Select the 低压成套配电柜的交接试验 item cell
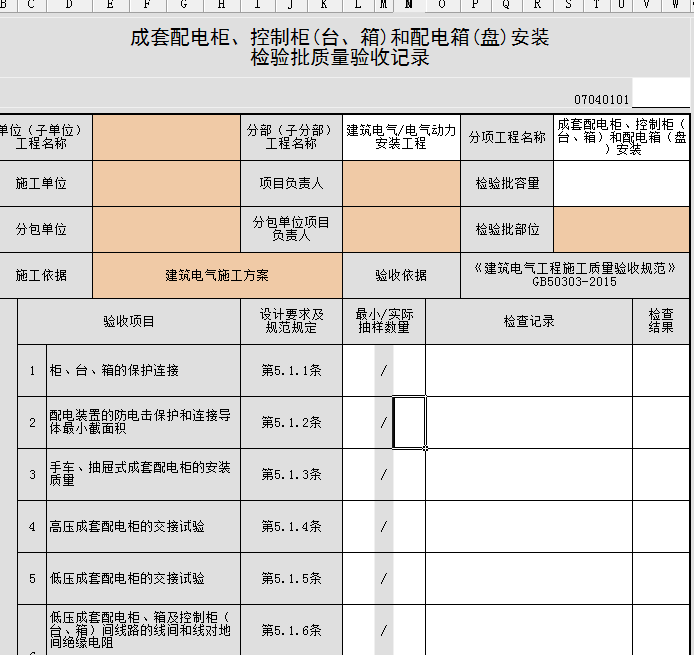694x655 pixels. click(x=141, y=579)
